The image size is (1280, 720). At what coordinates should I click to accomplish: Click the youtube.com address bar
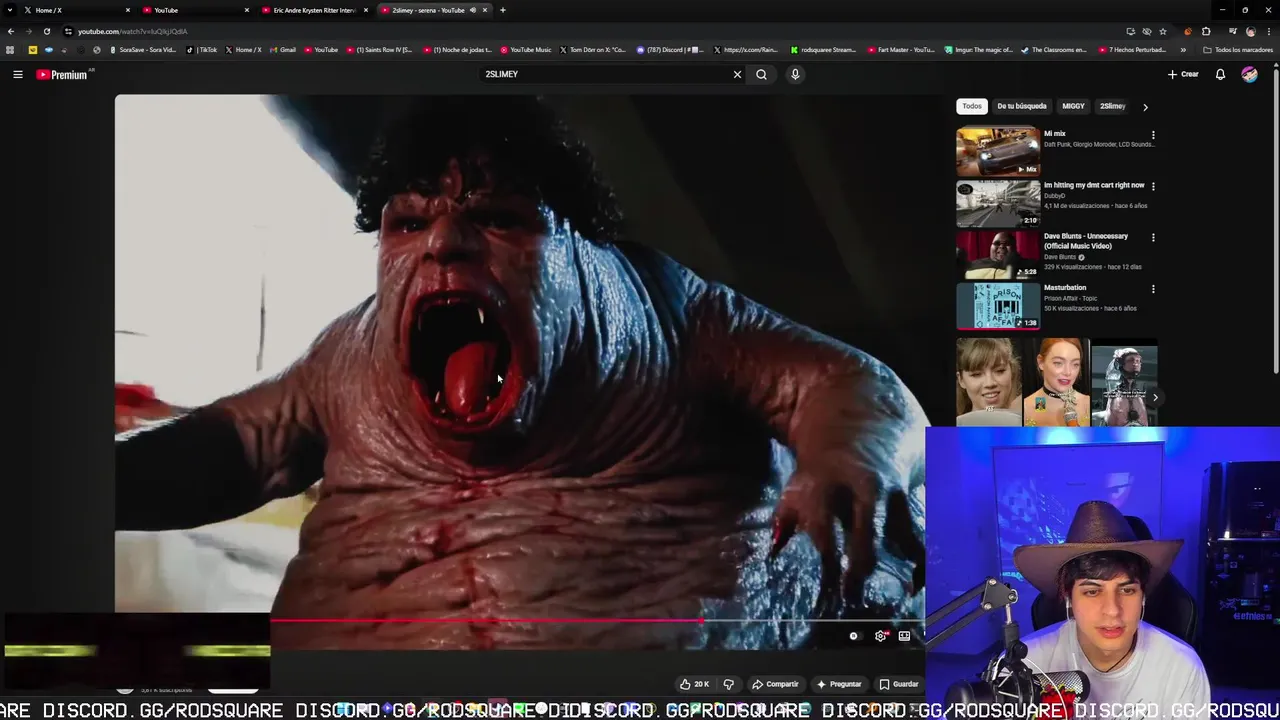tap(590, 31)
